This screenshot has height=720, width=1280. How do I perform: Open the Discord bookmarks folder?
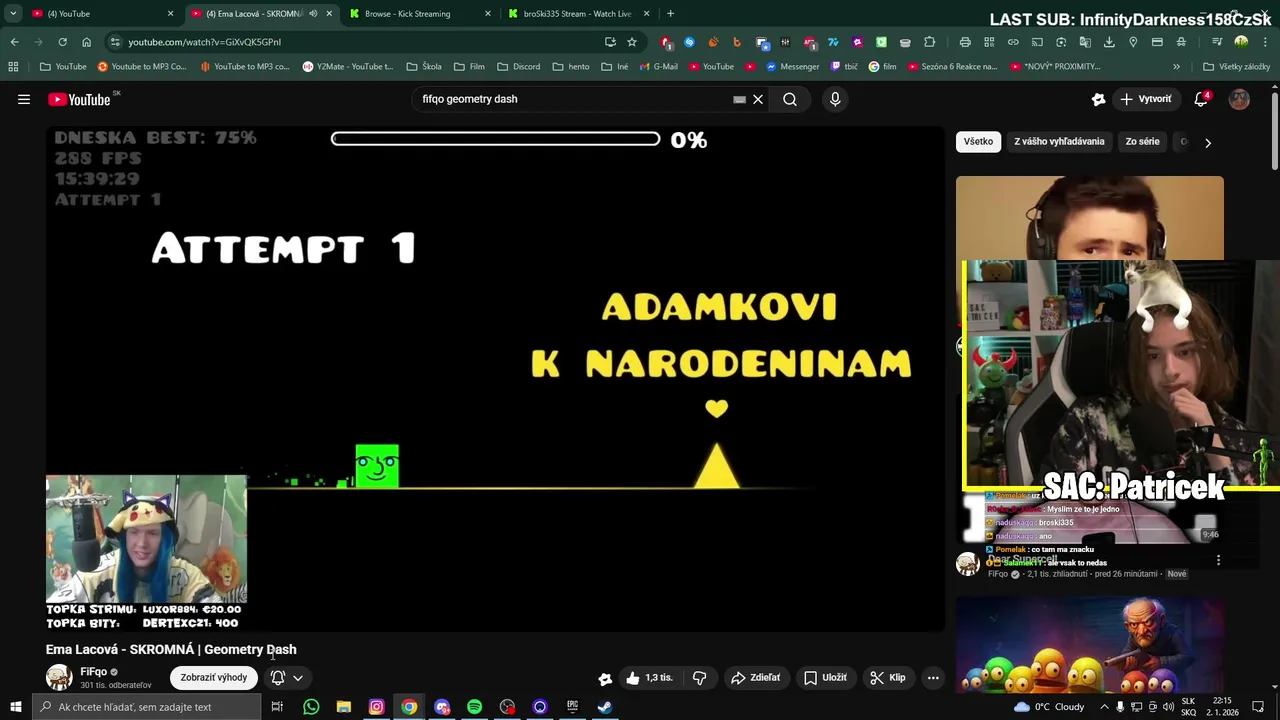[518, 67]
